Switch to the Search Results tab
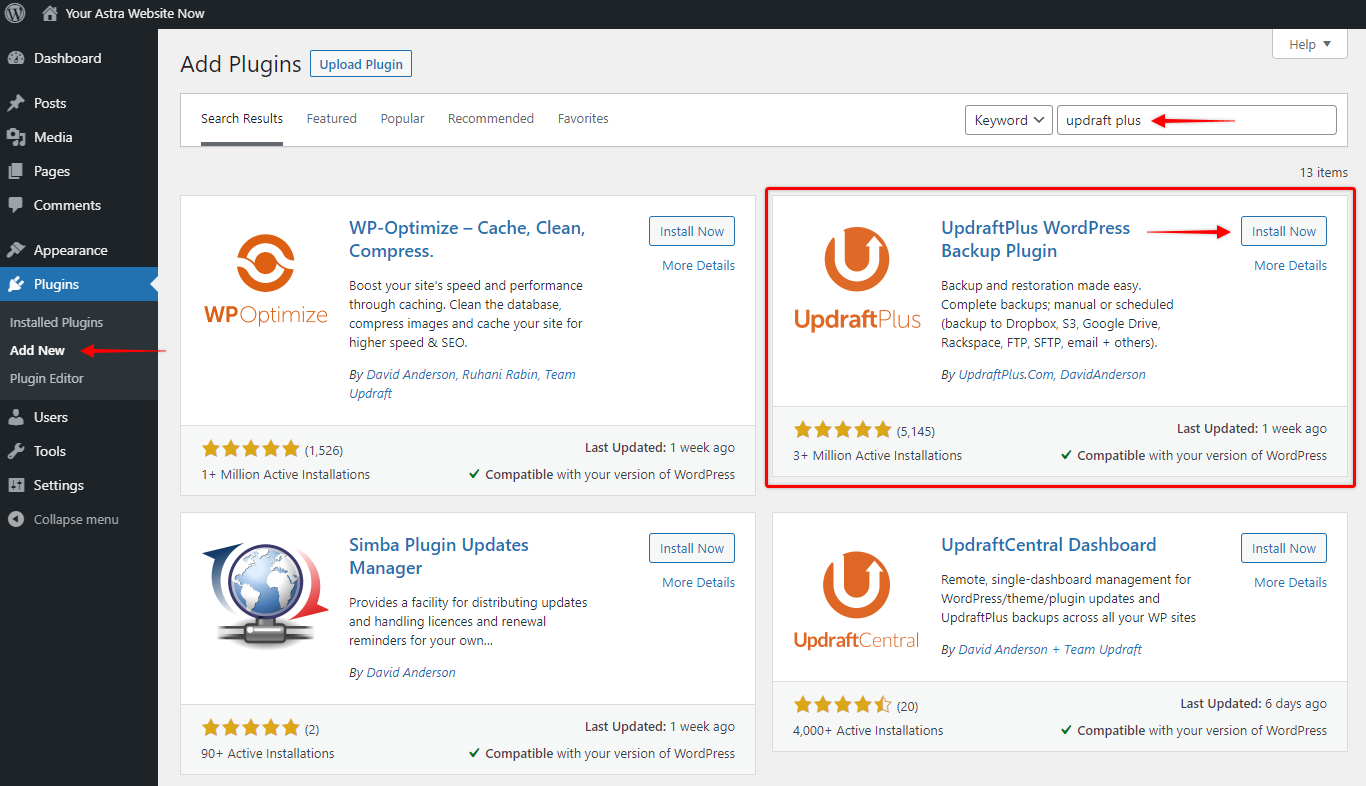Screen dimensions: 1366x786 [242, 118]
